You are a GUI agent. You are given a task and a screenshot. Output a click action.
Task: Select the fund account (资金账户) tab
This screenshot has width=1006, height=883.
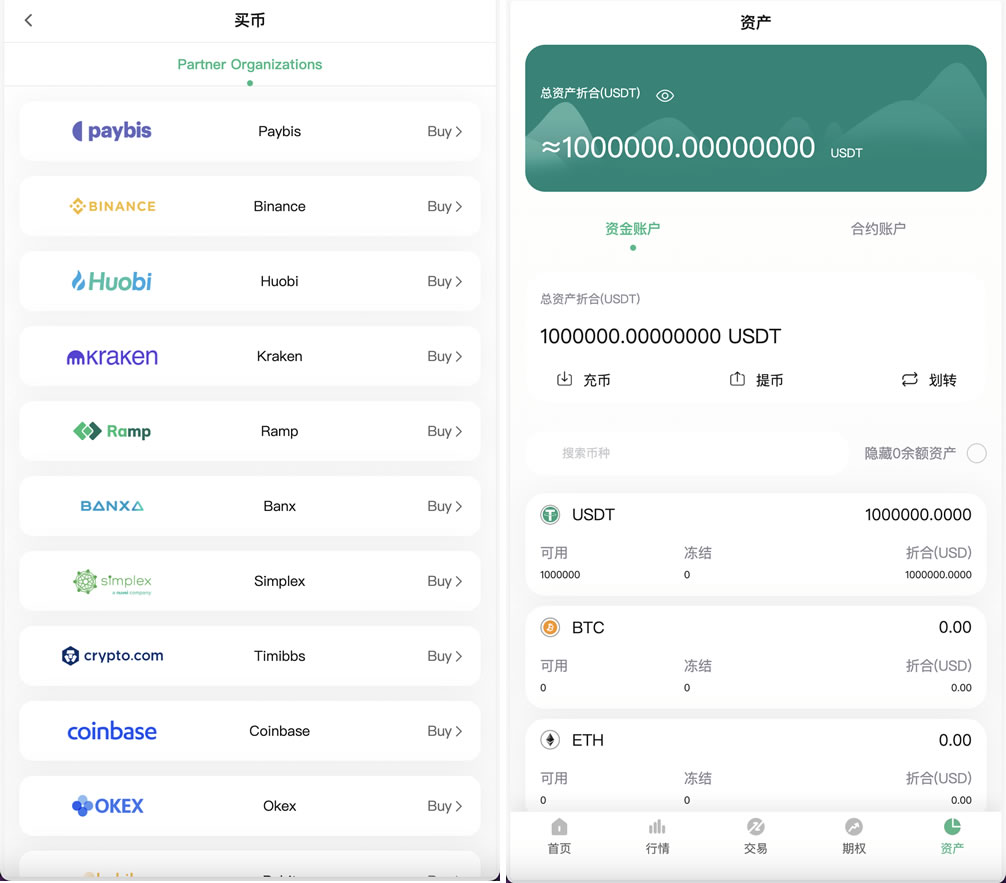coord(632,229)
